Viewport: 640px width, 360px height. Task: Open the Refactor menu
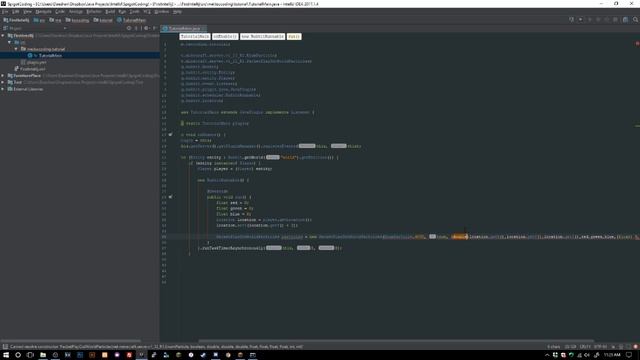point(94,12)
